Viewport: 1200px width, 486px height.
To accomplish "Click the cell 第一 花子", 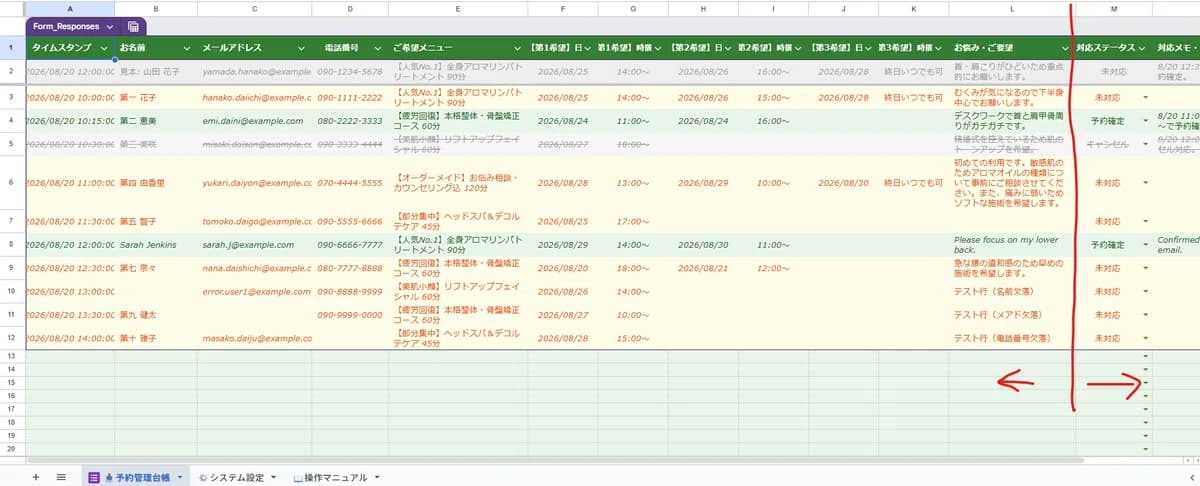I will 157,97.
